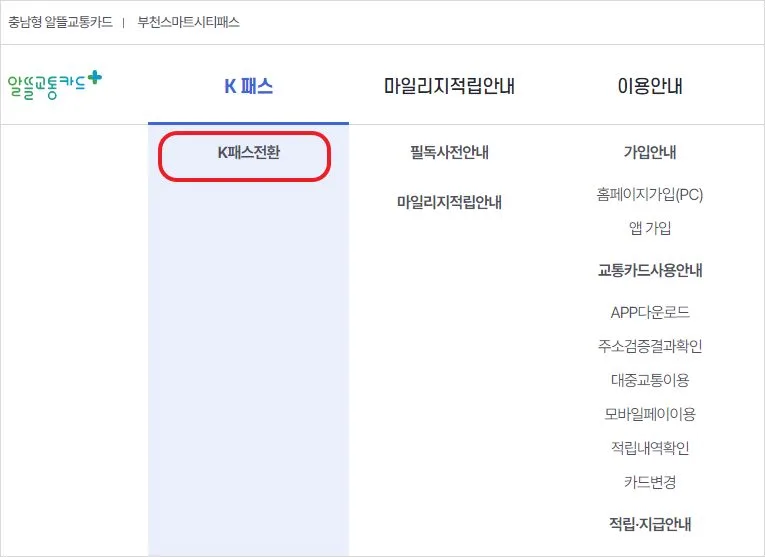Screen dimensions: 765x557
Task: Select the K 패스 top menu
Action: pyautogui.click(x=248, y=86)
